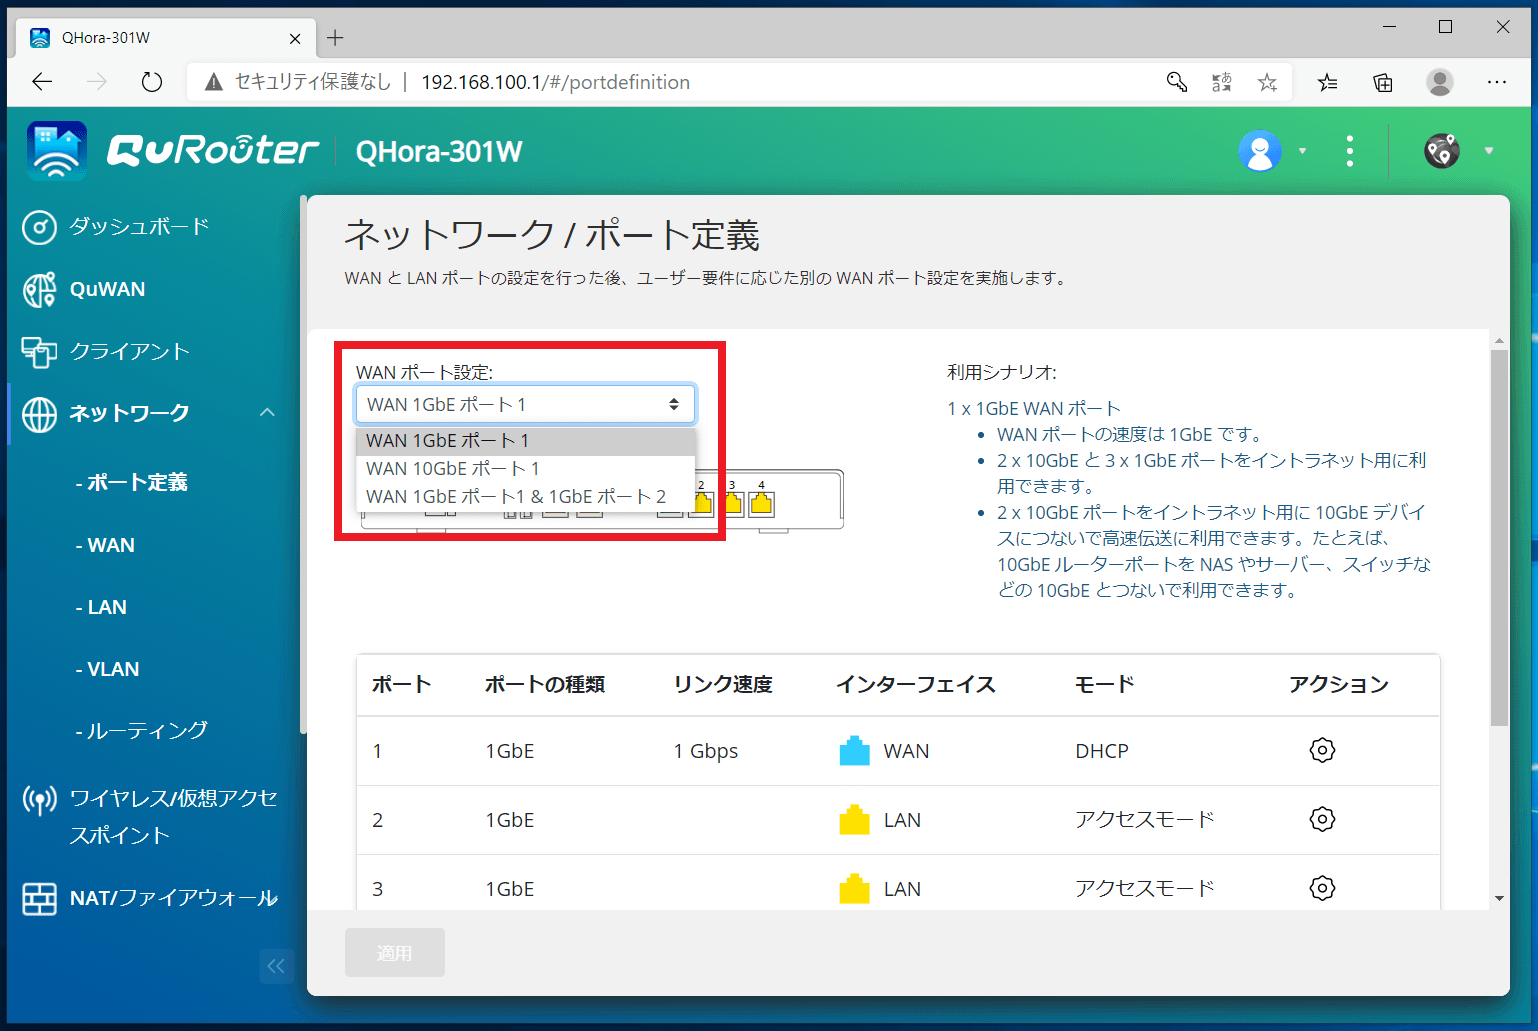The image size is (1538, 1031).
Task: Click the saved passwords key icon
Action: pyautogui.click(x=1177, y=82)
